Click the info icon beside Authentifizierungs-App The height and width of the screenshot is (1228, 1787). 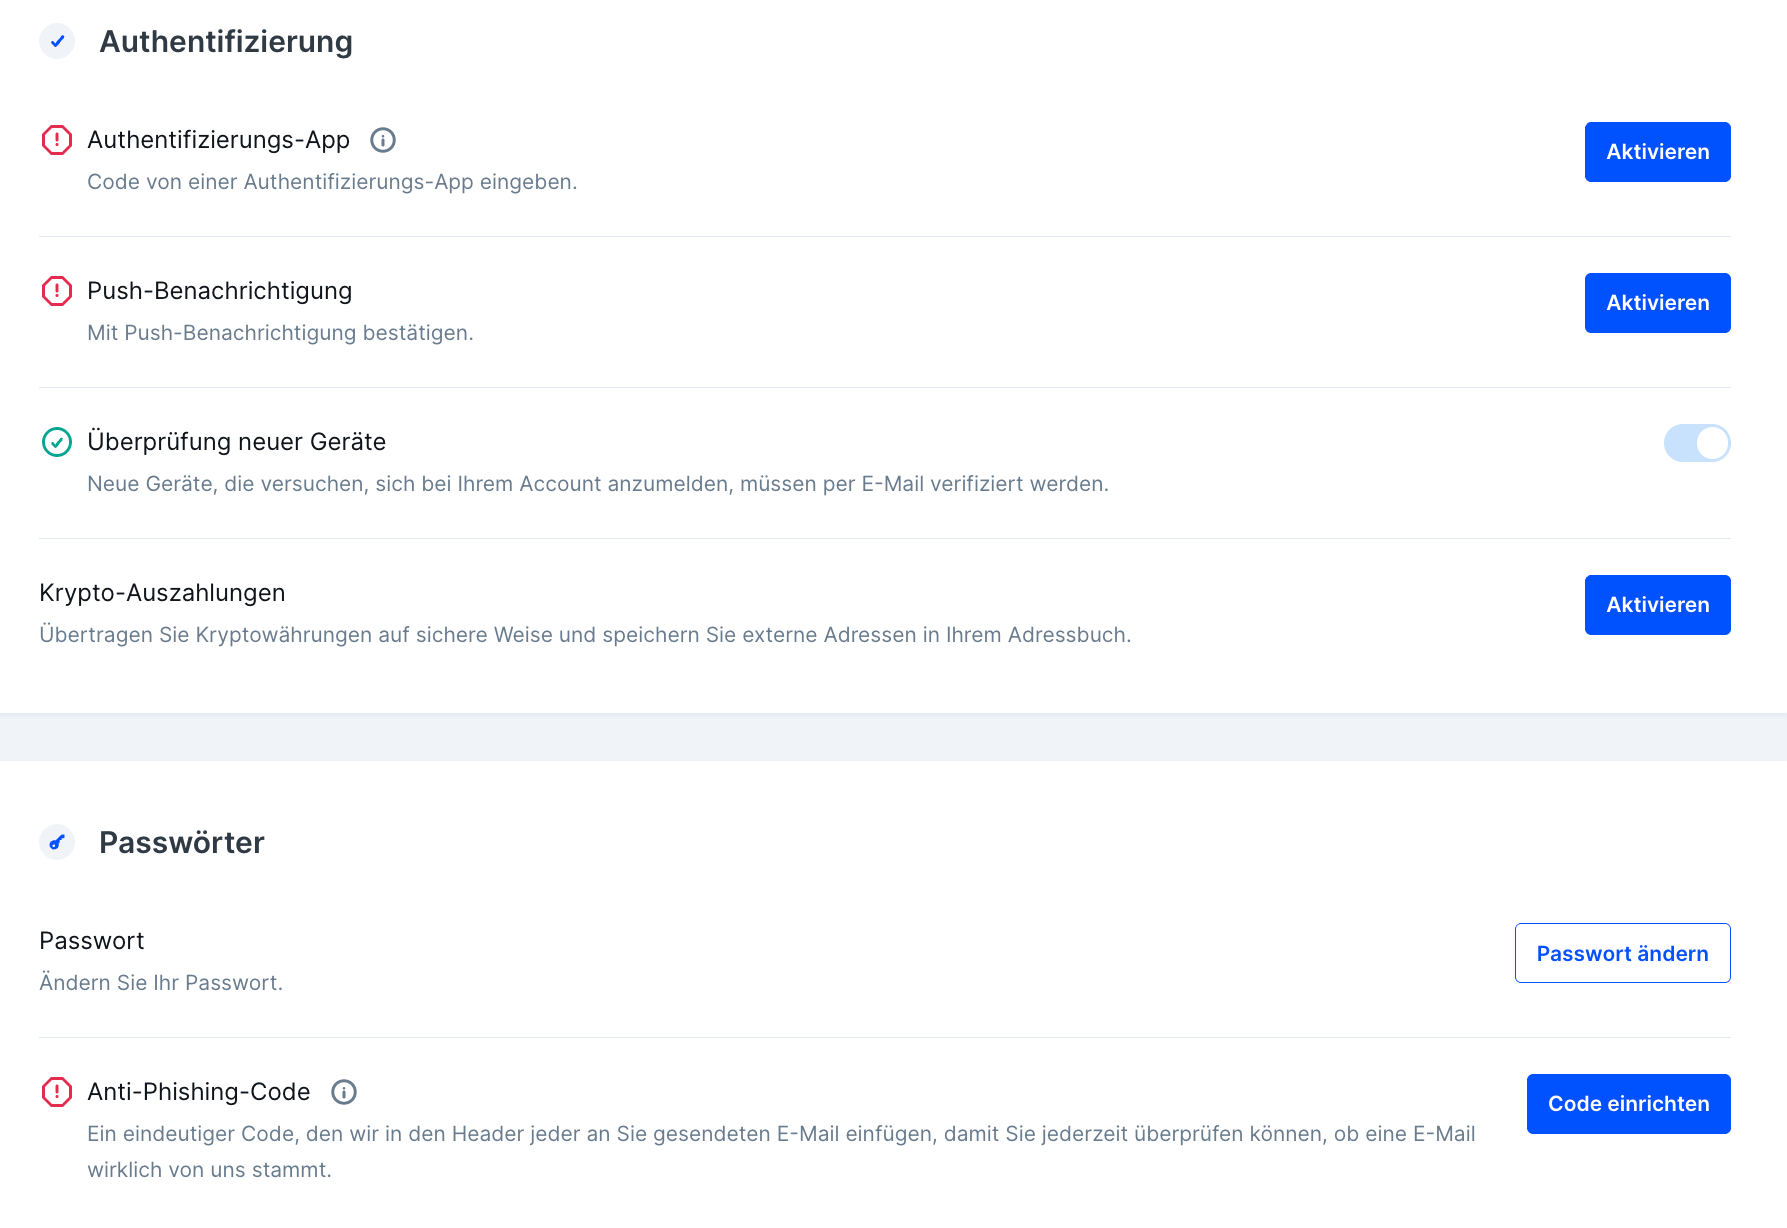pyautogui.click(x=383, y=140)
